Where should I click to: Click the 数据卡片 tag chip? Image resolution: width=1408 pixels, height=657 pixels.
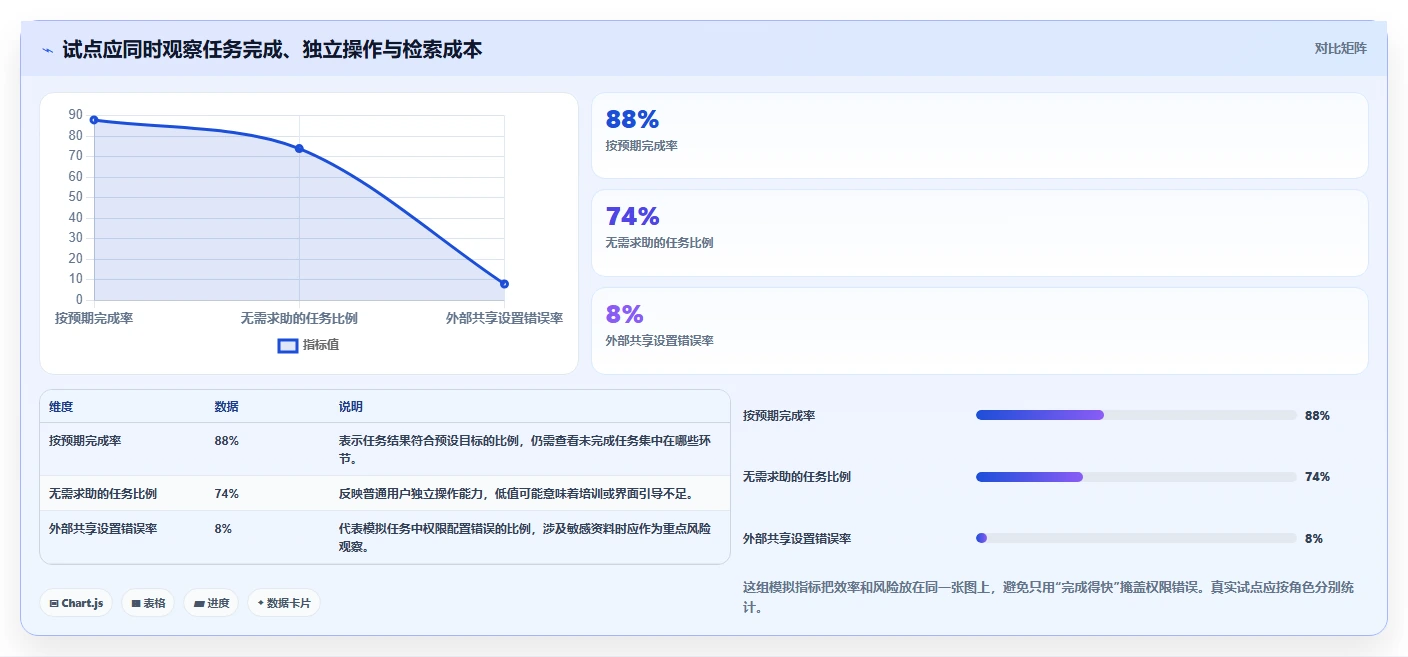tap(284, 603)
